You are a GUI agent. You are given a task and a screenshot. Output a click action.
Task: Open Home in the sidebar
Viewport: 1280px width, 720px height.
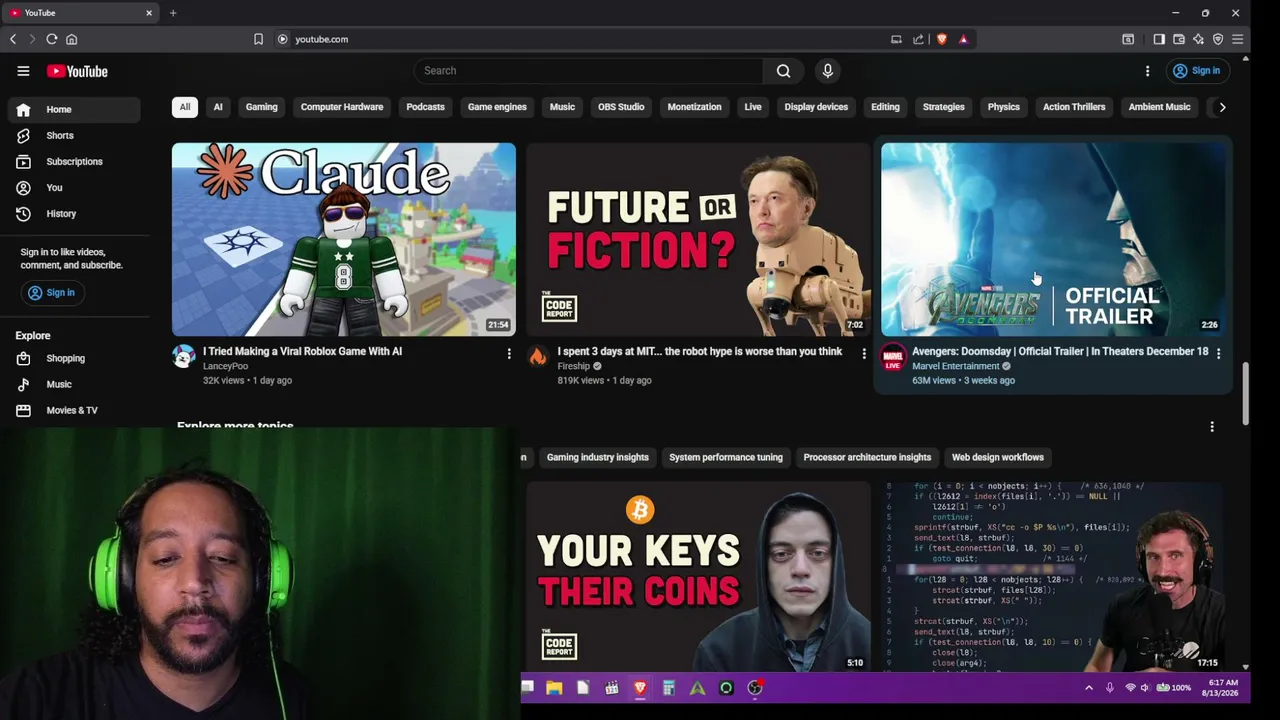click(x=75, y=110)
